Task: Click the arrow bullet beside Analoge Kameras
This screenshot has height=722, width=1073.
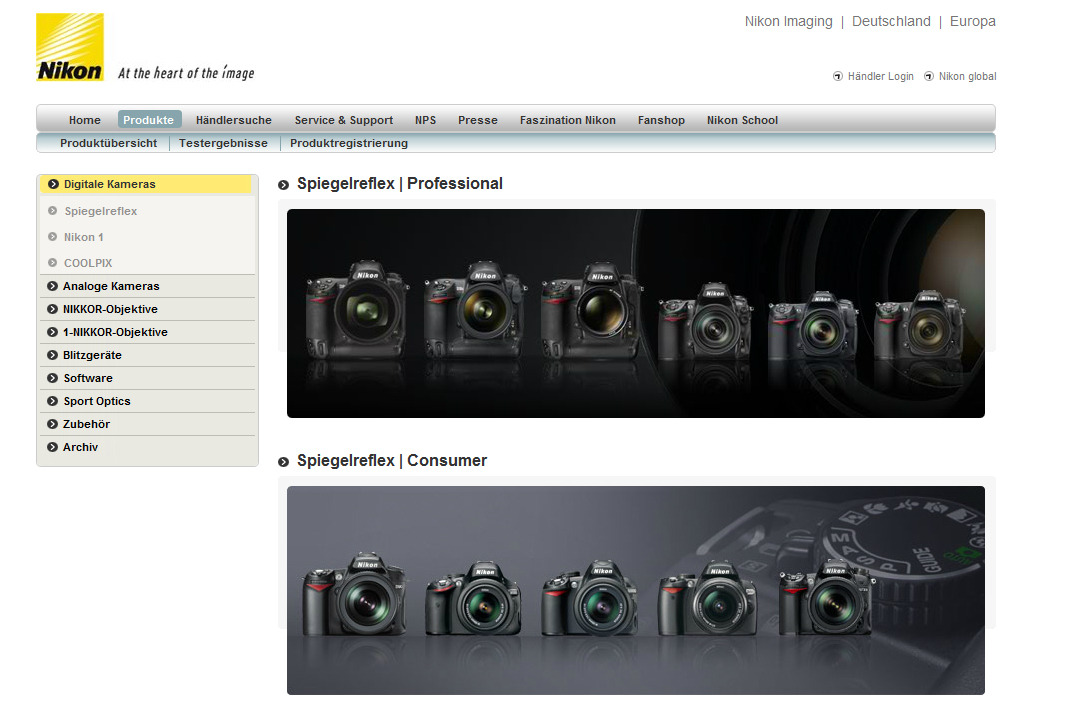Action: click(x=52, y=286)
